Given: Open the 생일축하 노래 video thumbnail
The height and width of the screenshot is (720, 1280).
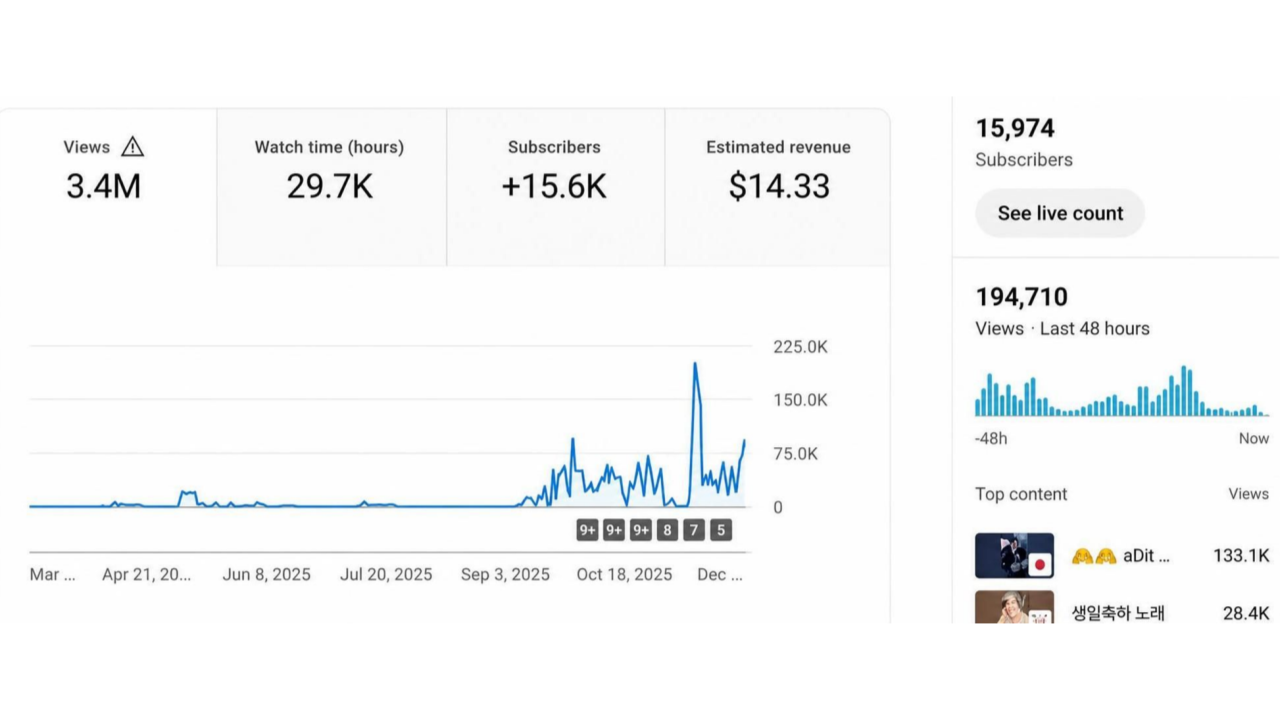Looking at the screenshot, I should click(x=1014, y=608).
